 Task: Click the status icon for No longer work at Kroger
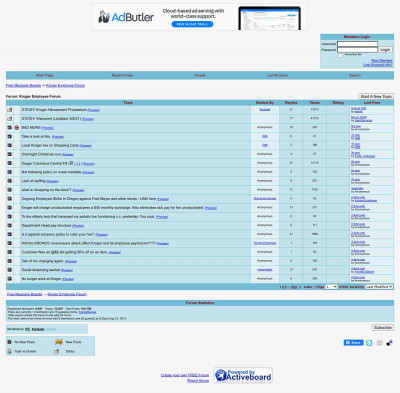(x=10, y=279)
